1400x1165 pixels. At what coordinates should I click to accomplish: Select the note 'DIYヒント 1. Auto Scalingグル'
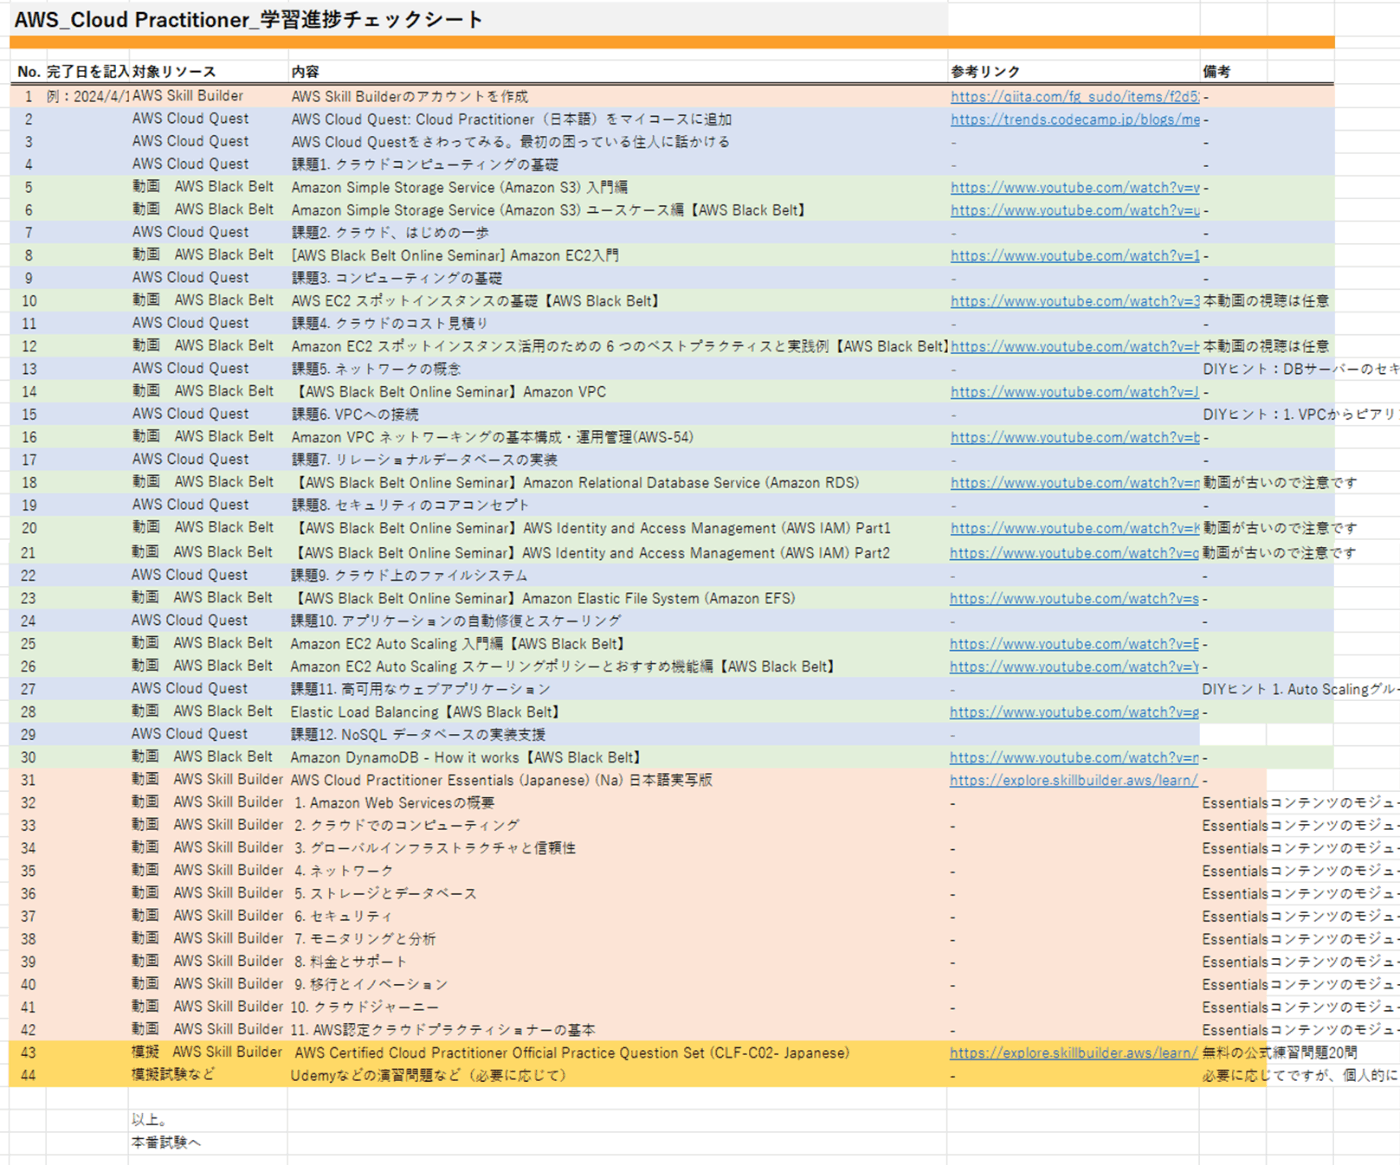[x=1299, y=689]
